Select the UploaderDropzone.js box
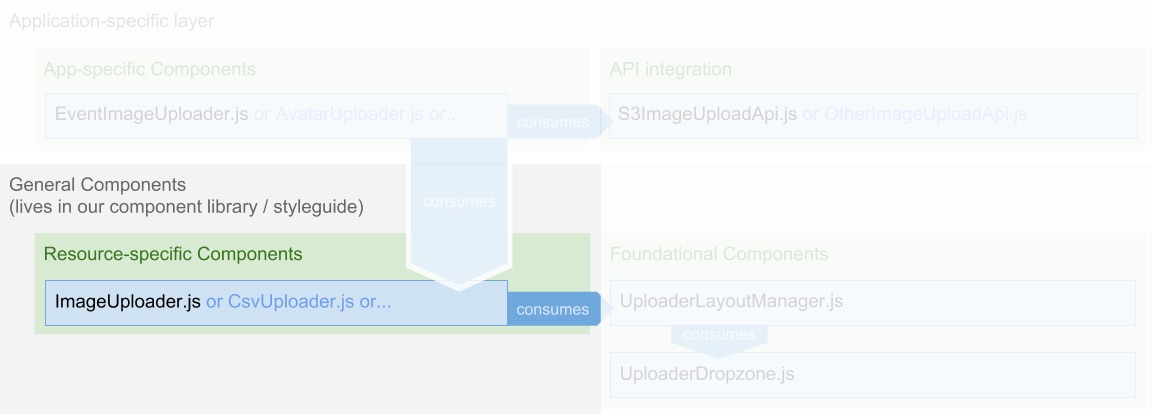 tap(872, 375)
